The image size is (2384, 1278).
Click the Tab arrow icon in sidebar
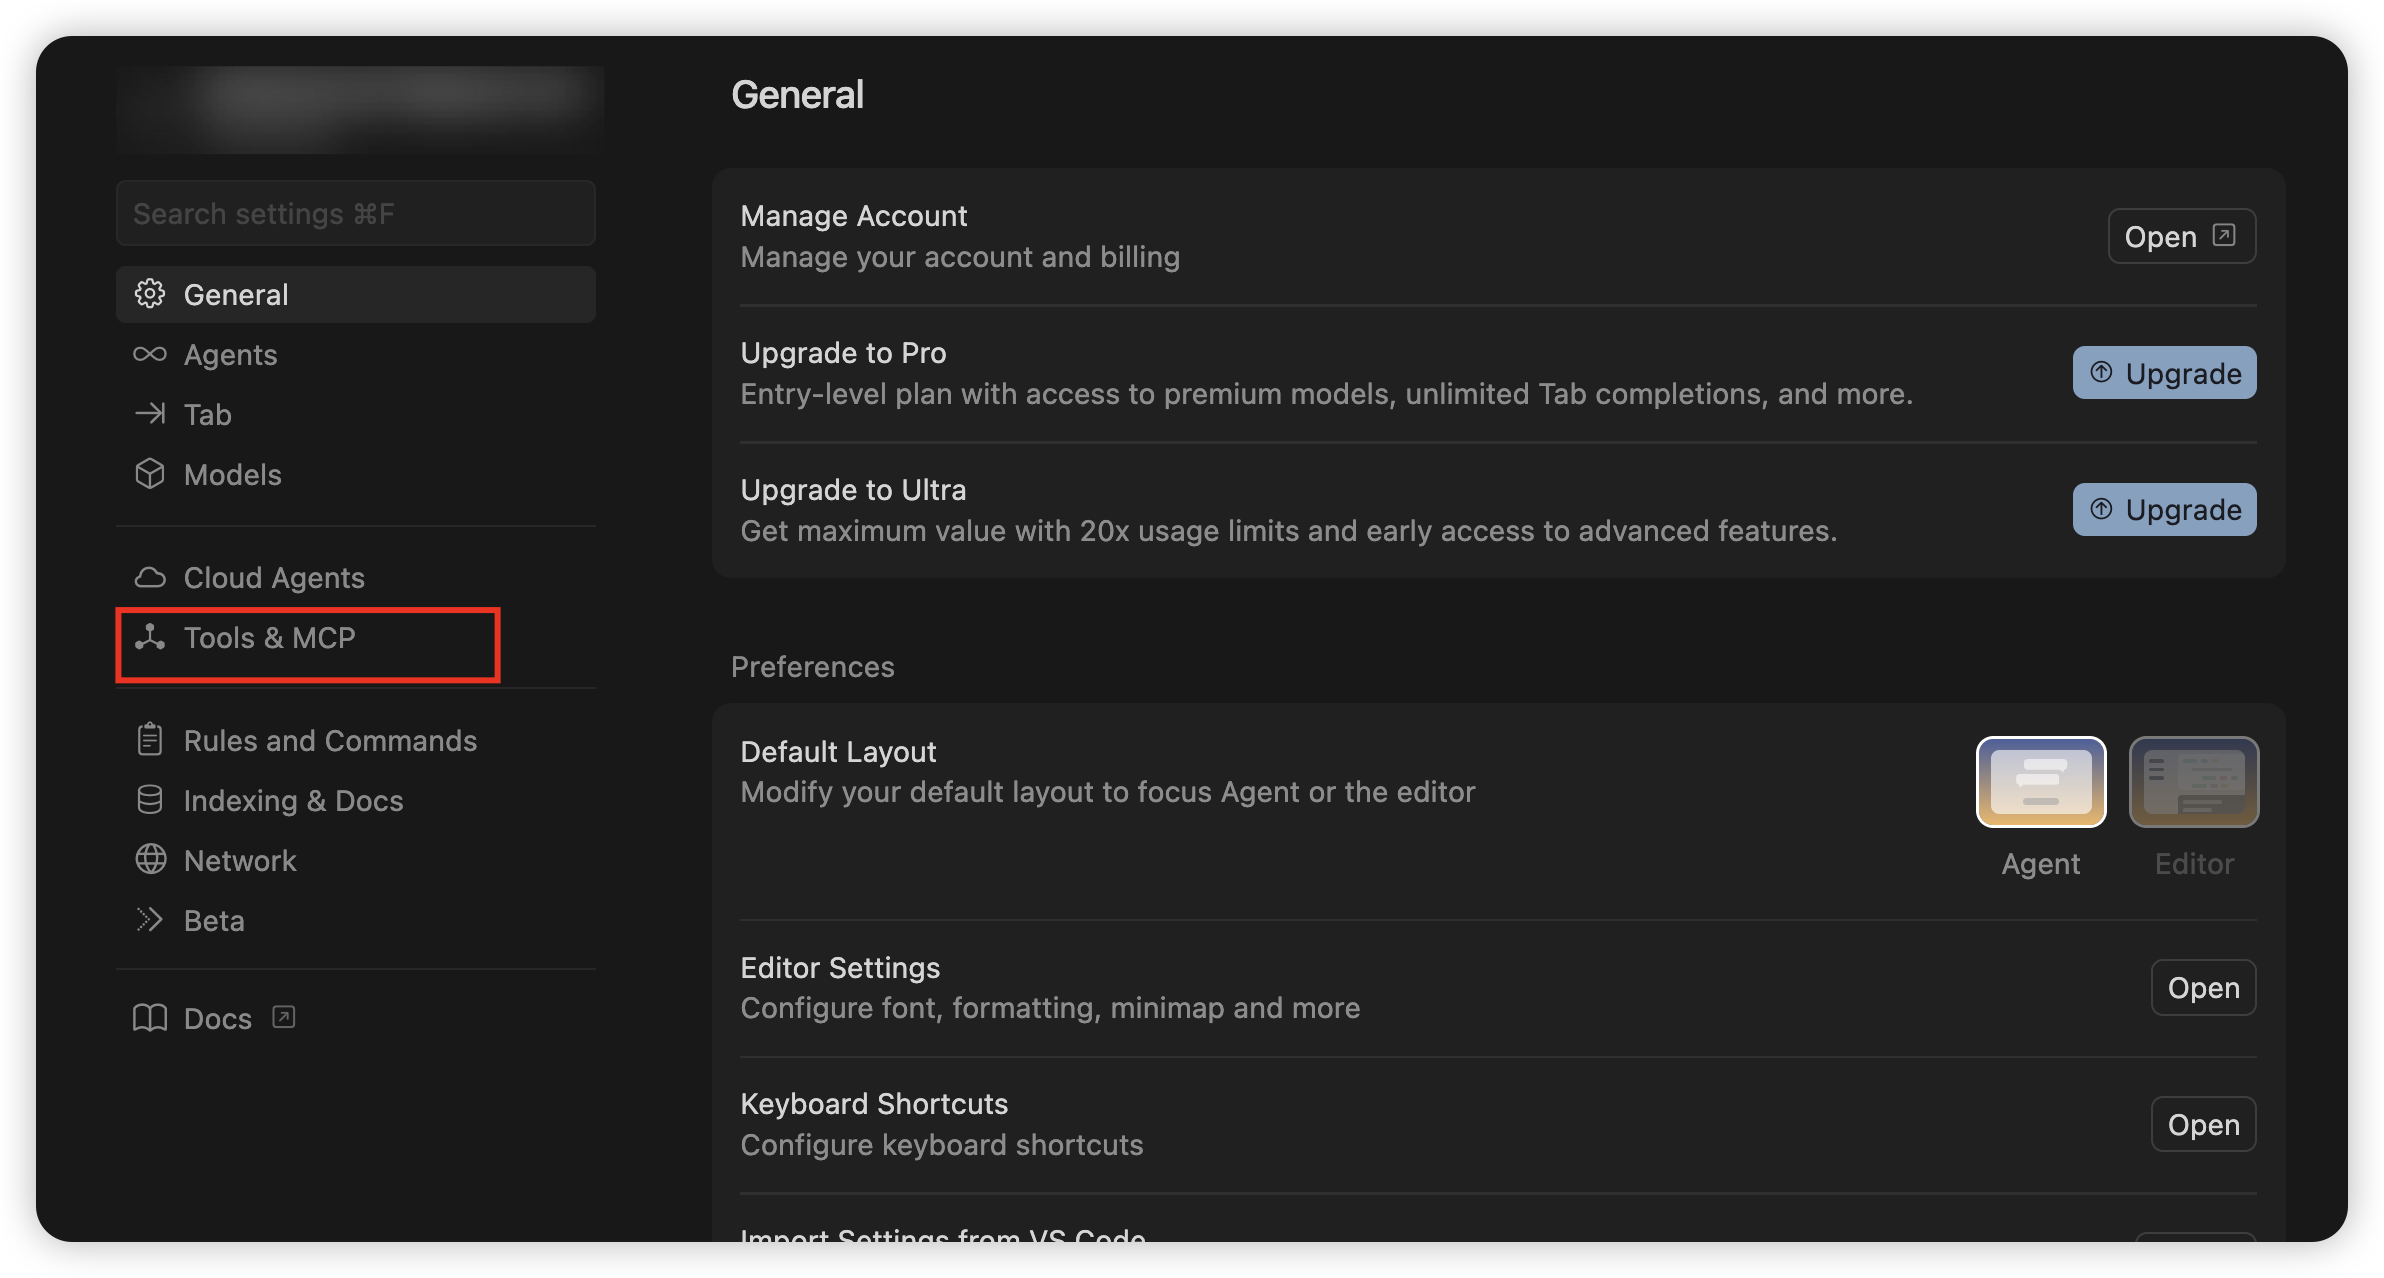coord(150,414)
